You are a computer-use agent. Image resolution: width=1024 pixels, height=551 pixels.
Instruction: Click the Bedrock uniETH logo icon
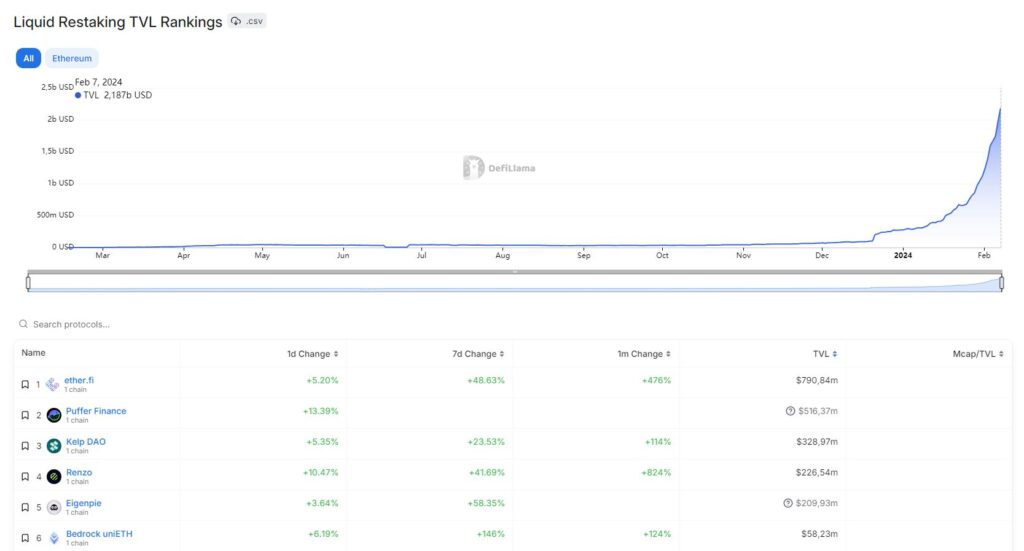click(54, 538)
